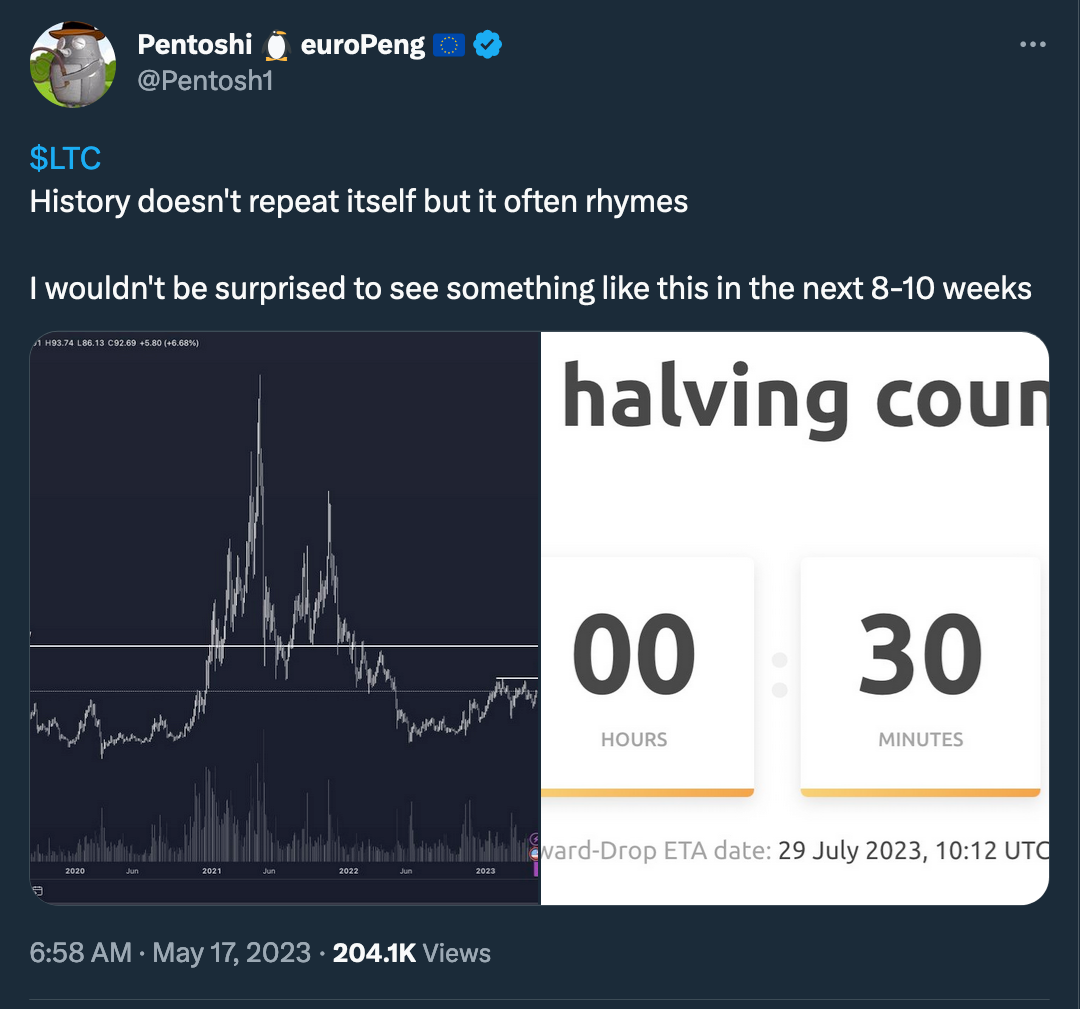Open the @Pentosh1 handle link

pos(205,81)
